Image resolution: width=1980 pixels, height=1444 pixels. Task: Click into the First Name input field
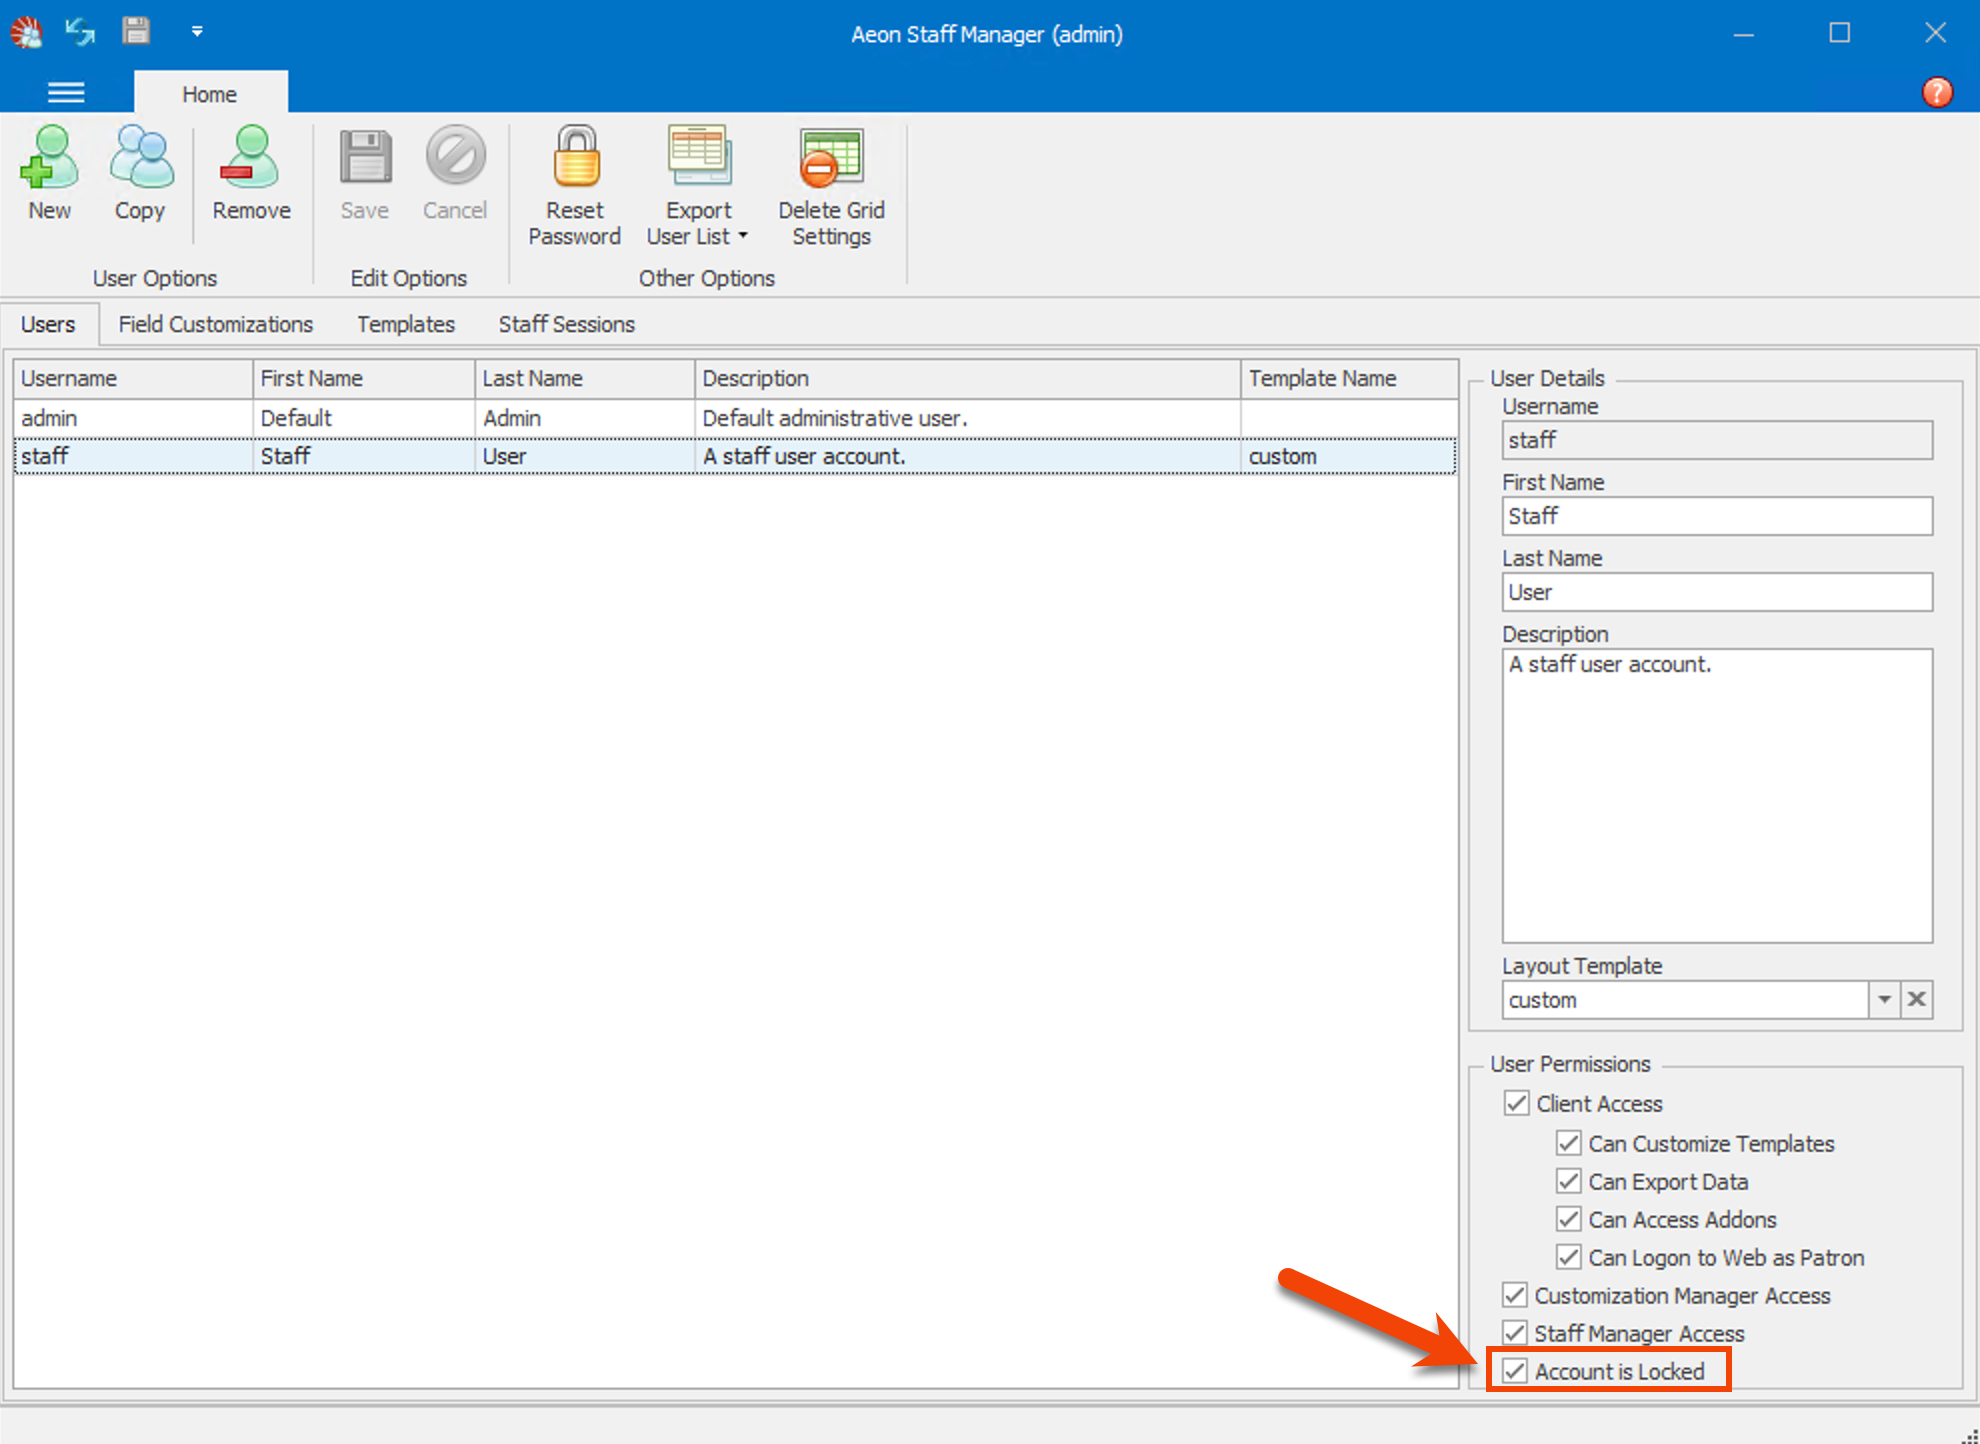[x=1716, y=516]
